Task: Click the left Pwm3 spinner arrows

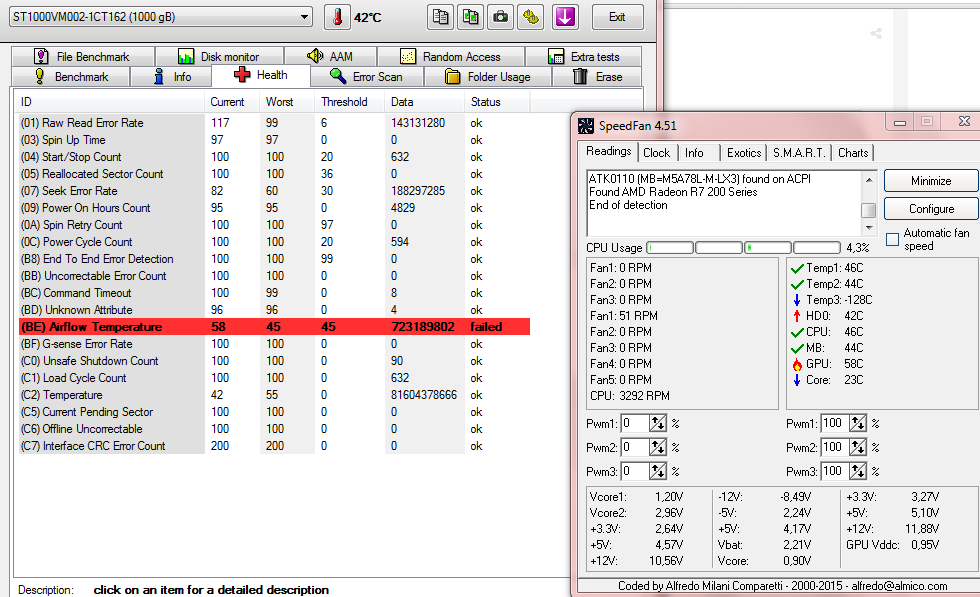Action: click(658, 471)
